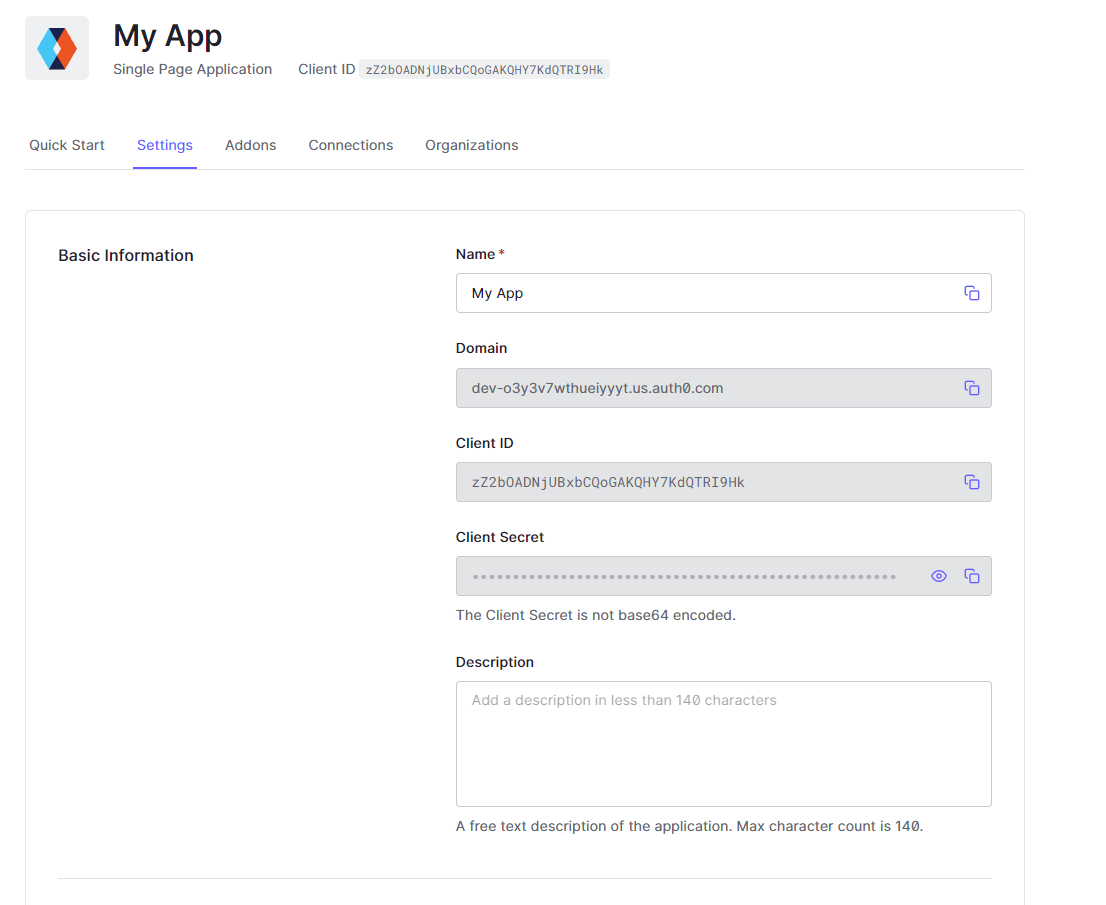Copy the Client Secret value

971,575
